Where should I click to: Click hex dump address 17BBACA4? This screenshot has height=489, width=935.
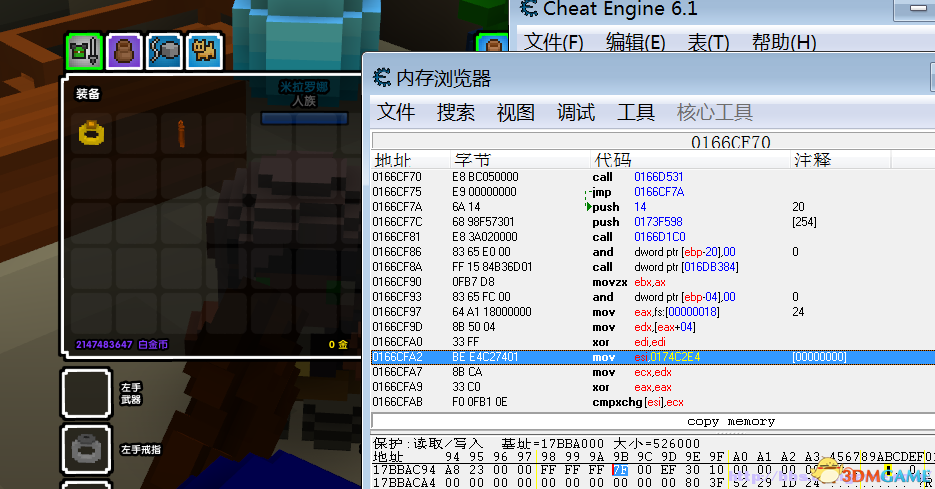pos(404,483)
